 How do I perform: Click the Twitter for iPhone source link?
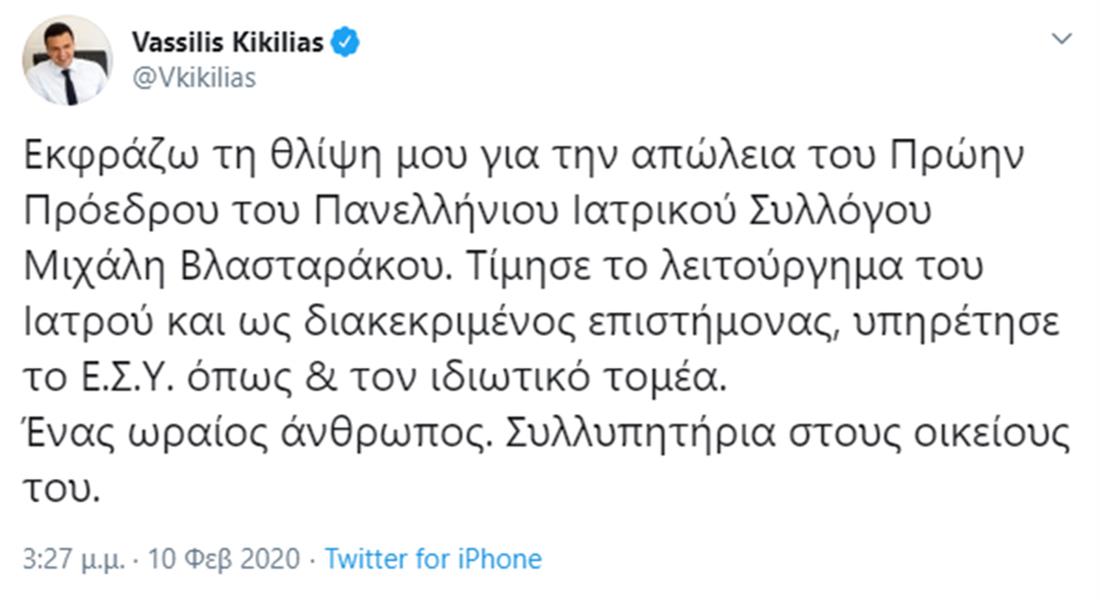pos(433,558)
